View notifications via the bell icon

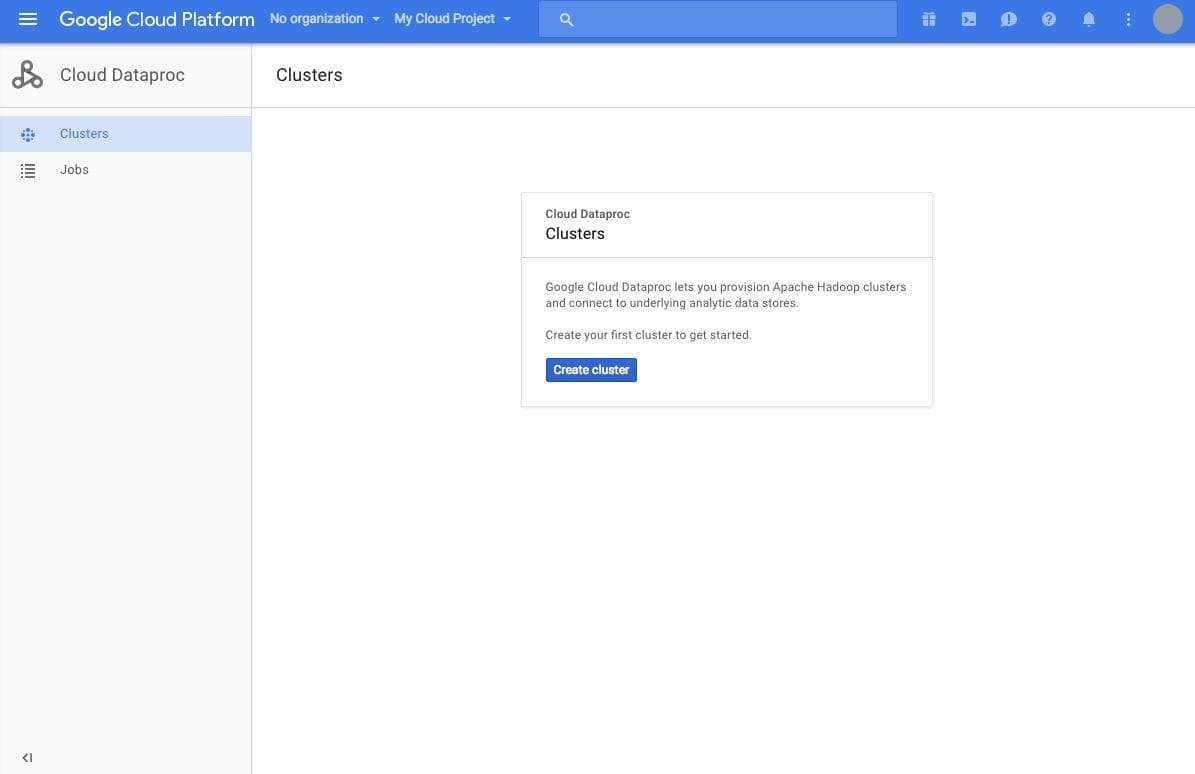click(x=1088, y=19)
